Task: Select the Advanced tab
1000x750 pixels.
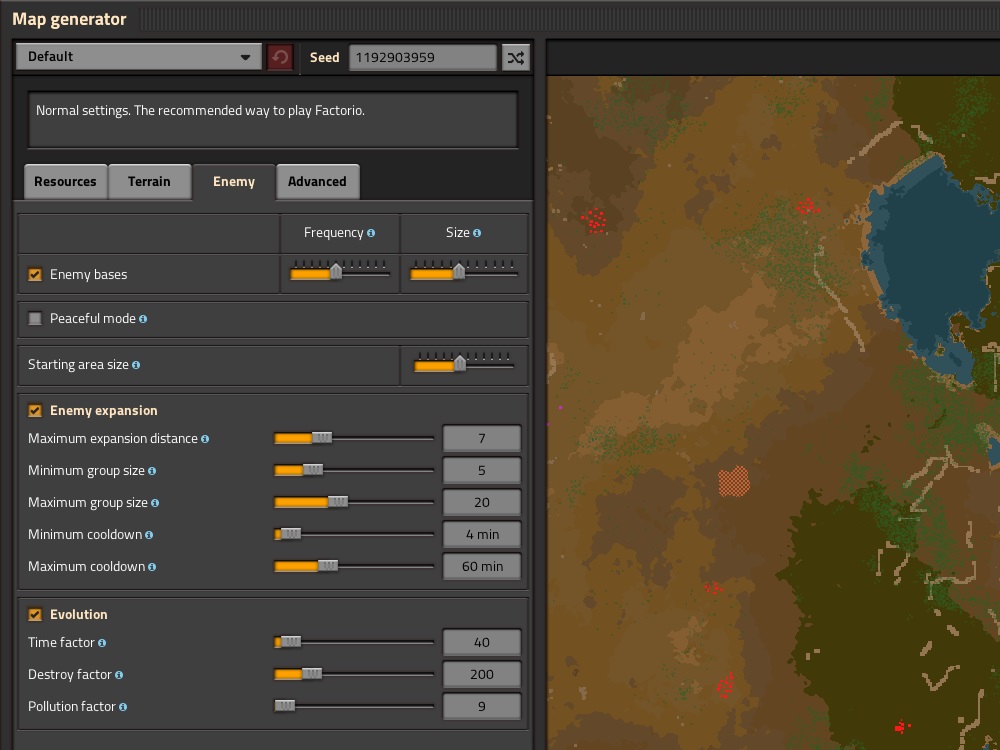Action: (318, 181)
